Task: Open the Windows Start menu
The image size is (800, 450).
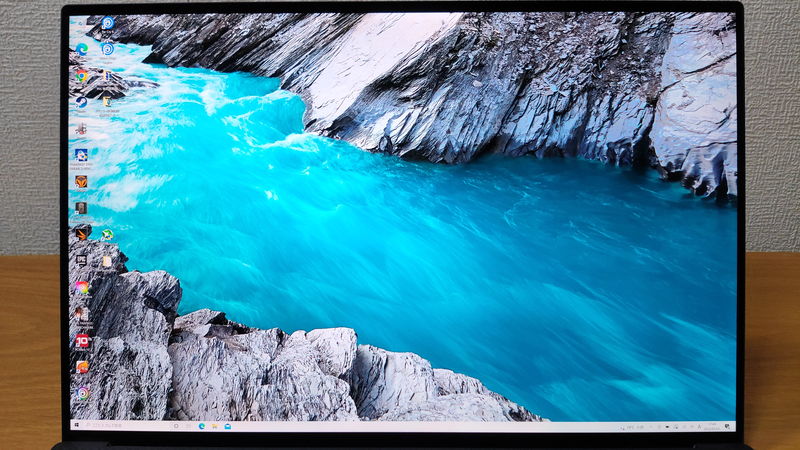Action: coord(77,425)
